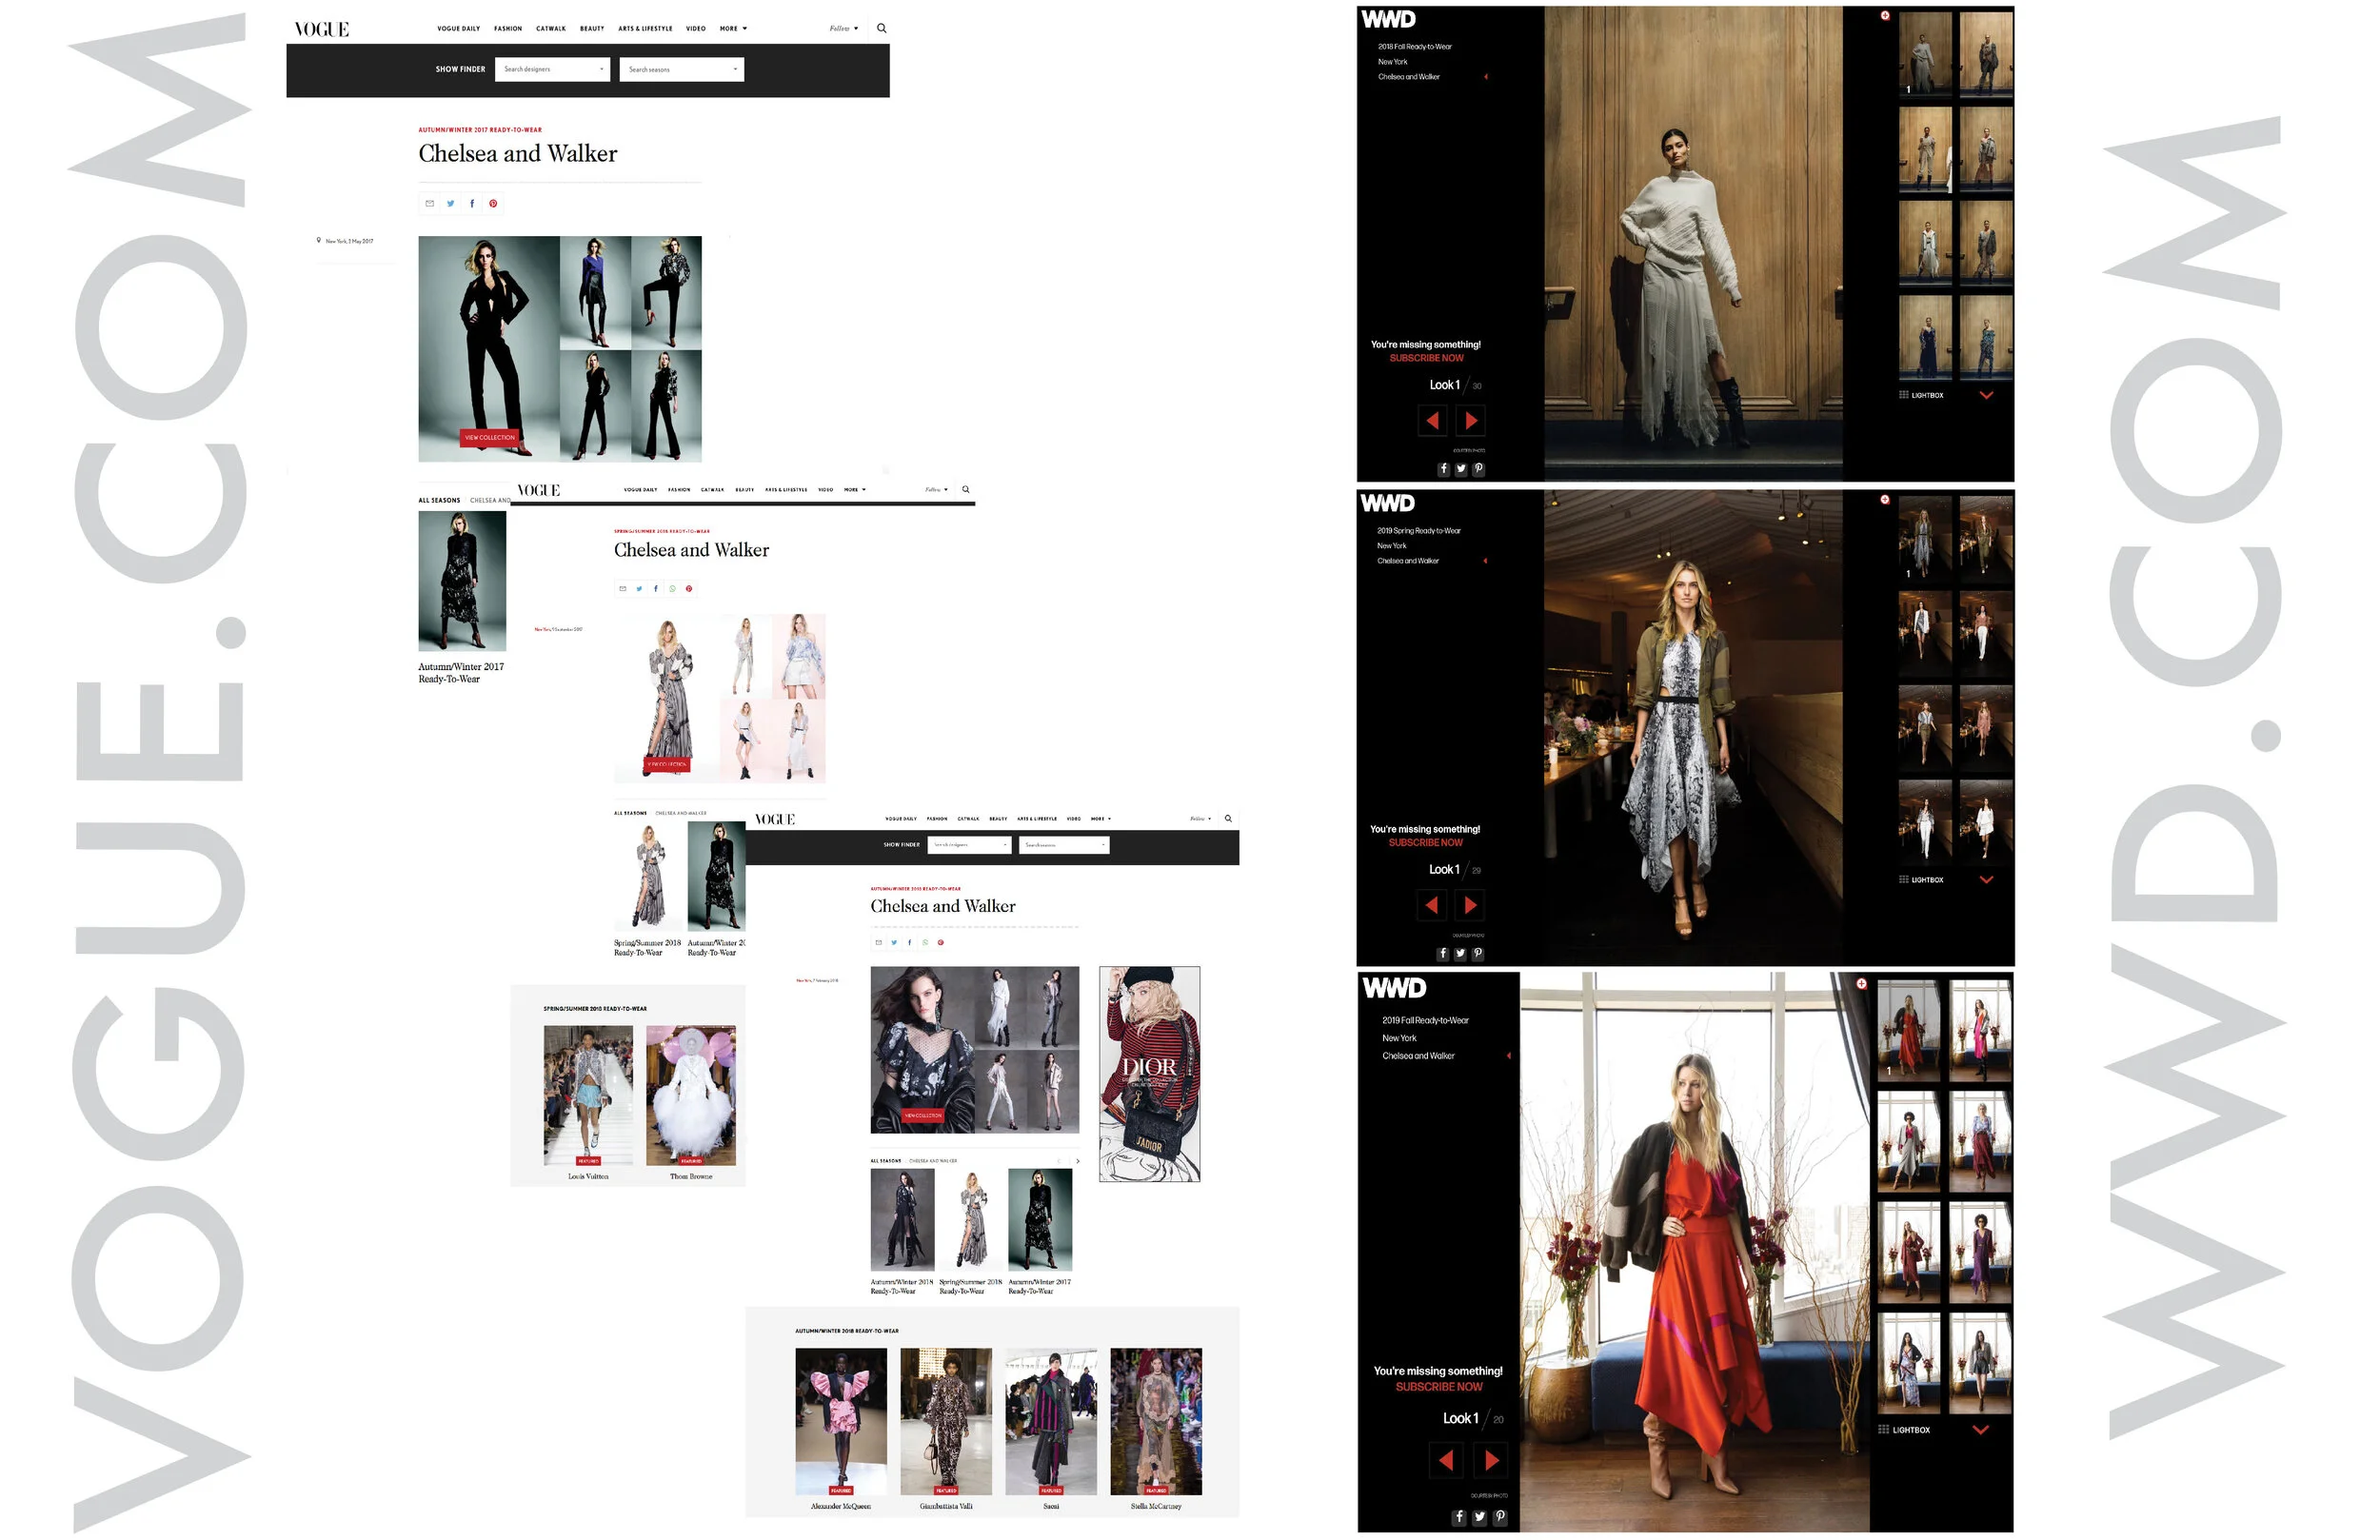This screenshot has width=2380, height=1540.
Task: Click "Show Finder" on the Autumn/Winter 2017 Vogue page
Action: tap(460, 69)
